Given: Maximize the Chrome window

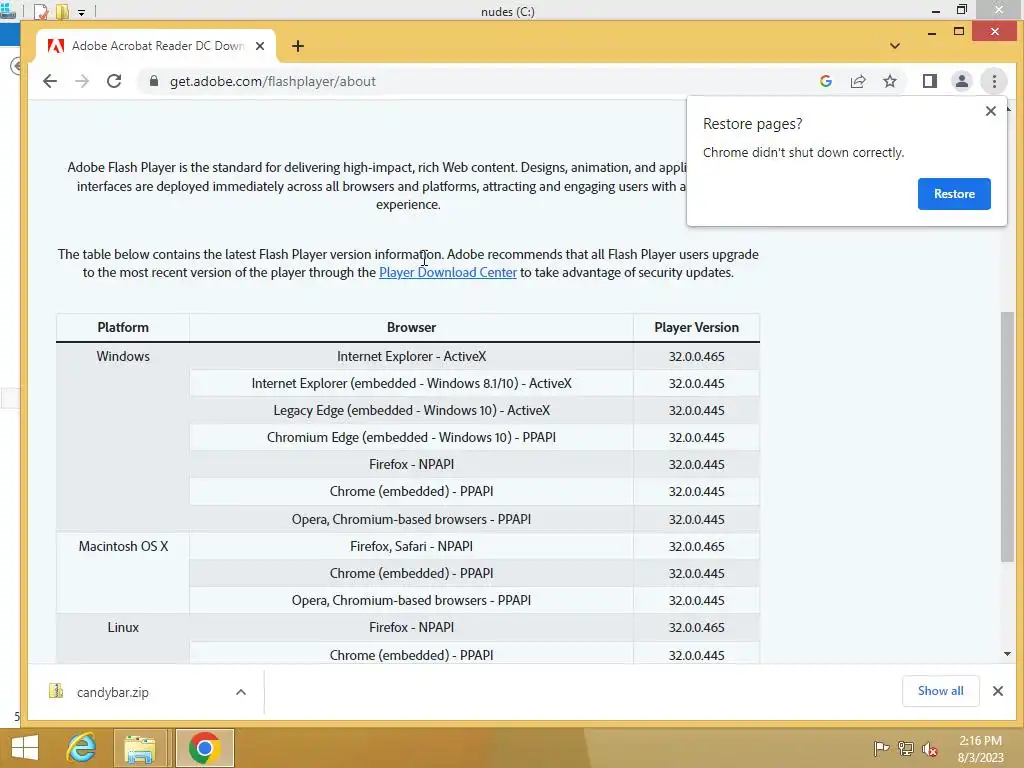Looking at the screenshot, I should coord(959,31).
